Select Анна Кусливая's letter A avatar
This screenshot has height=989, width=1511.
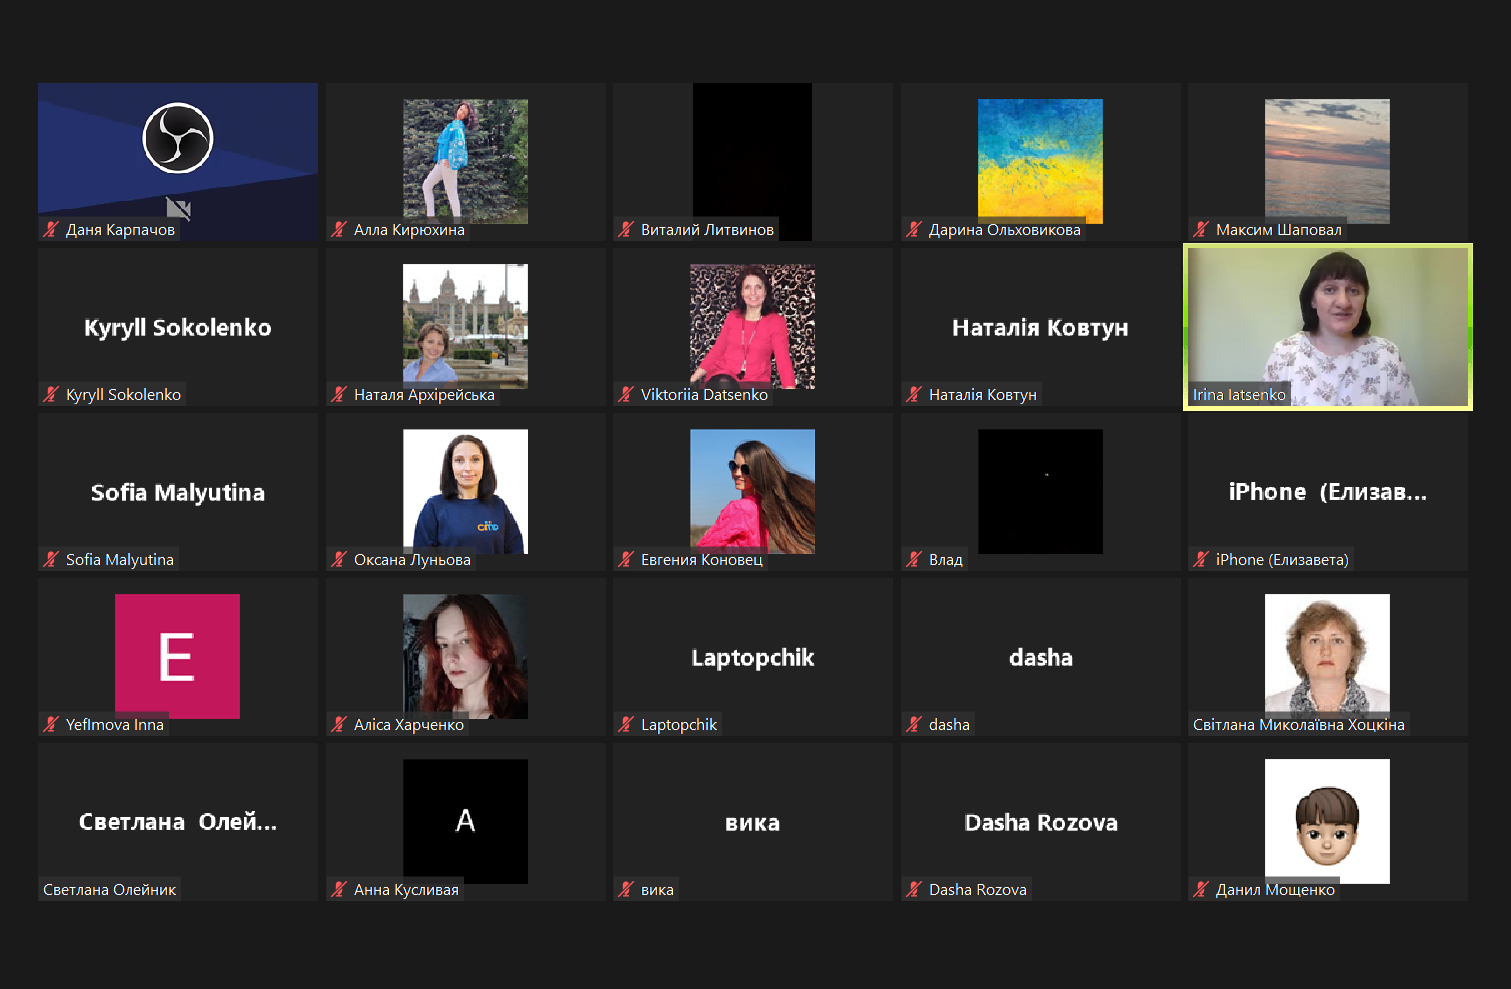[x=465, y=821]
